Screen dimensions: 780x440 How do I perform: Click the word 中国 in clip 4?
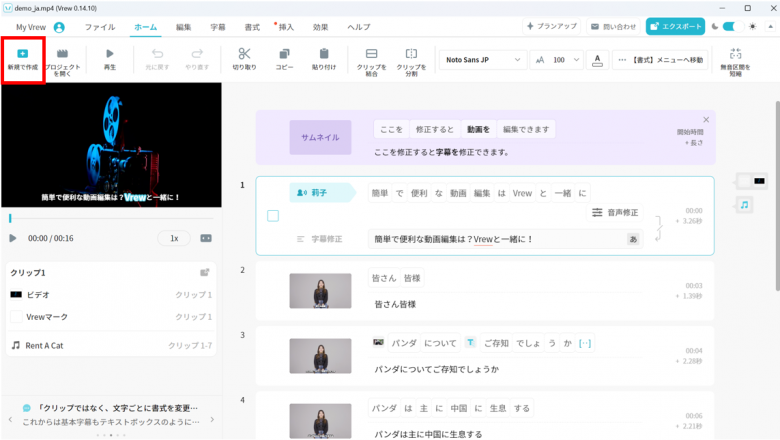pos(459,408)
